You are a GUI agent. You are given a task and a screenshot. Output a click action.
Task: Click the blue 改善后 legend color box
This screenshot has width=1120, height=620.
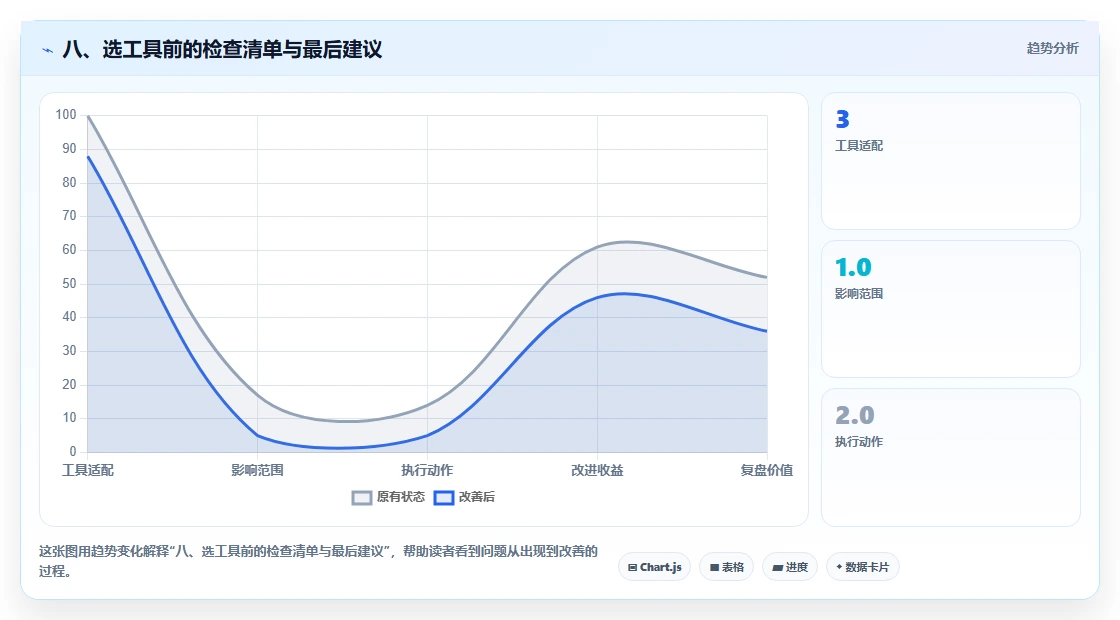coord(444,498)
